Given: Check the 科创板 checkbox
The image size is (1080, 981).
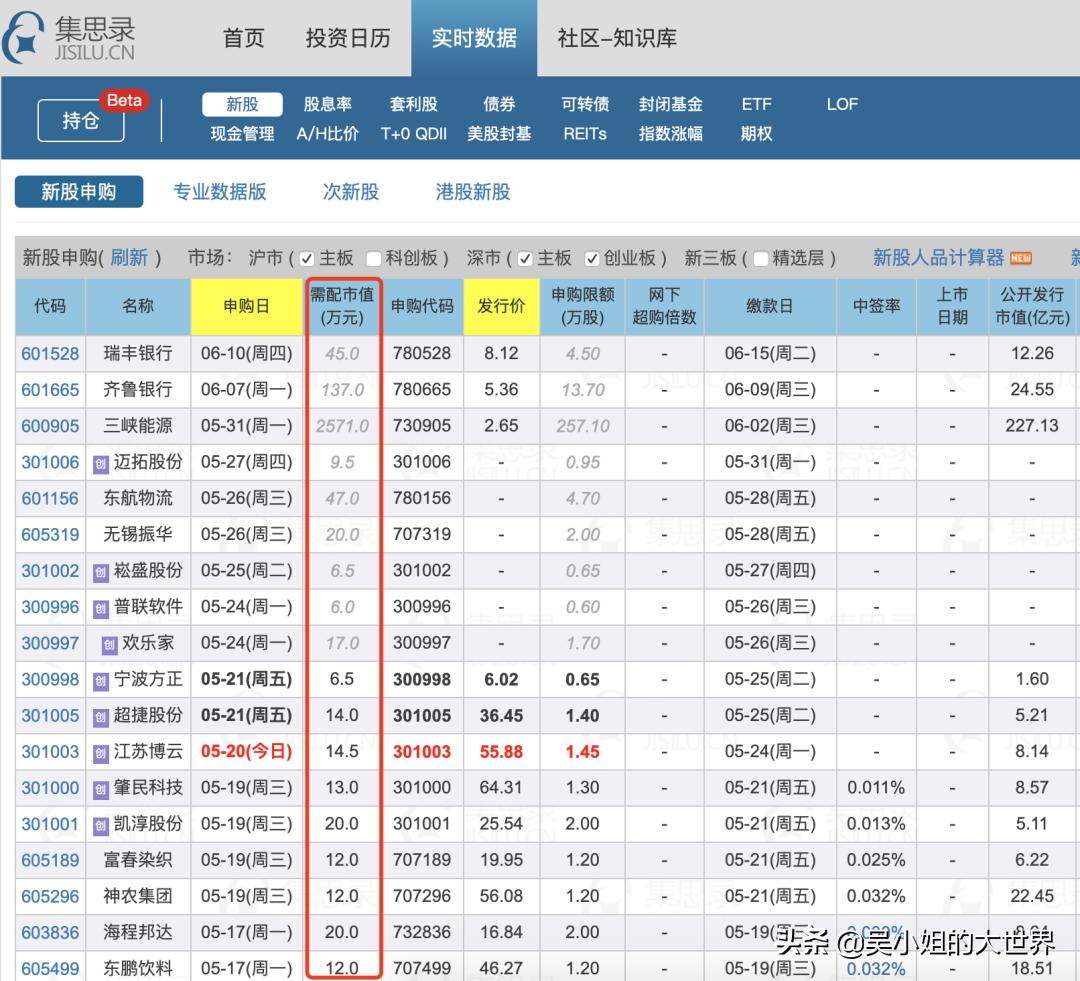Looking at the screenshot, I should pyautogui.click(x=375, y=257).
